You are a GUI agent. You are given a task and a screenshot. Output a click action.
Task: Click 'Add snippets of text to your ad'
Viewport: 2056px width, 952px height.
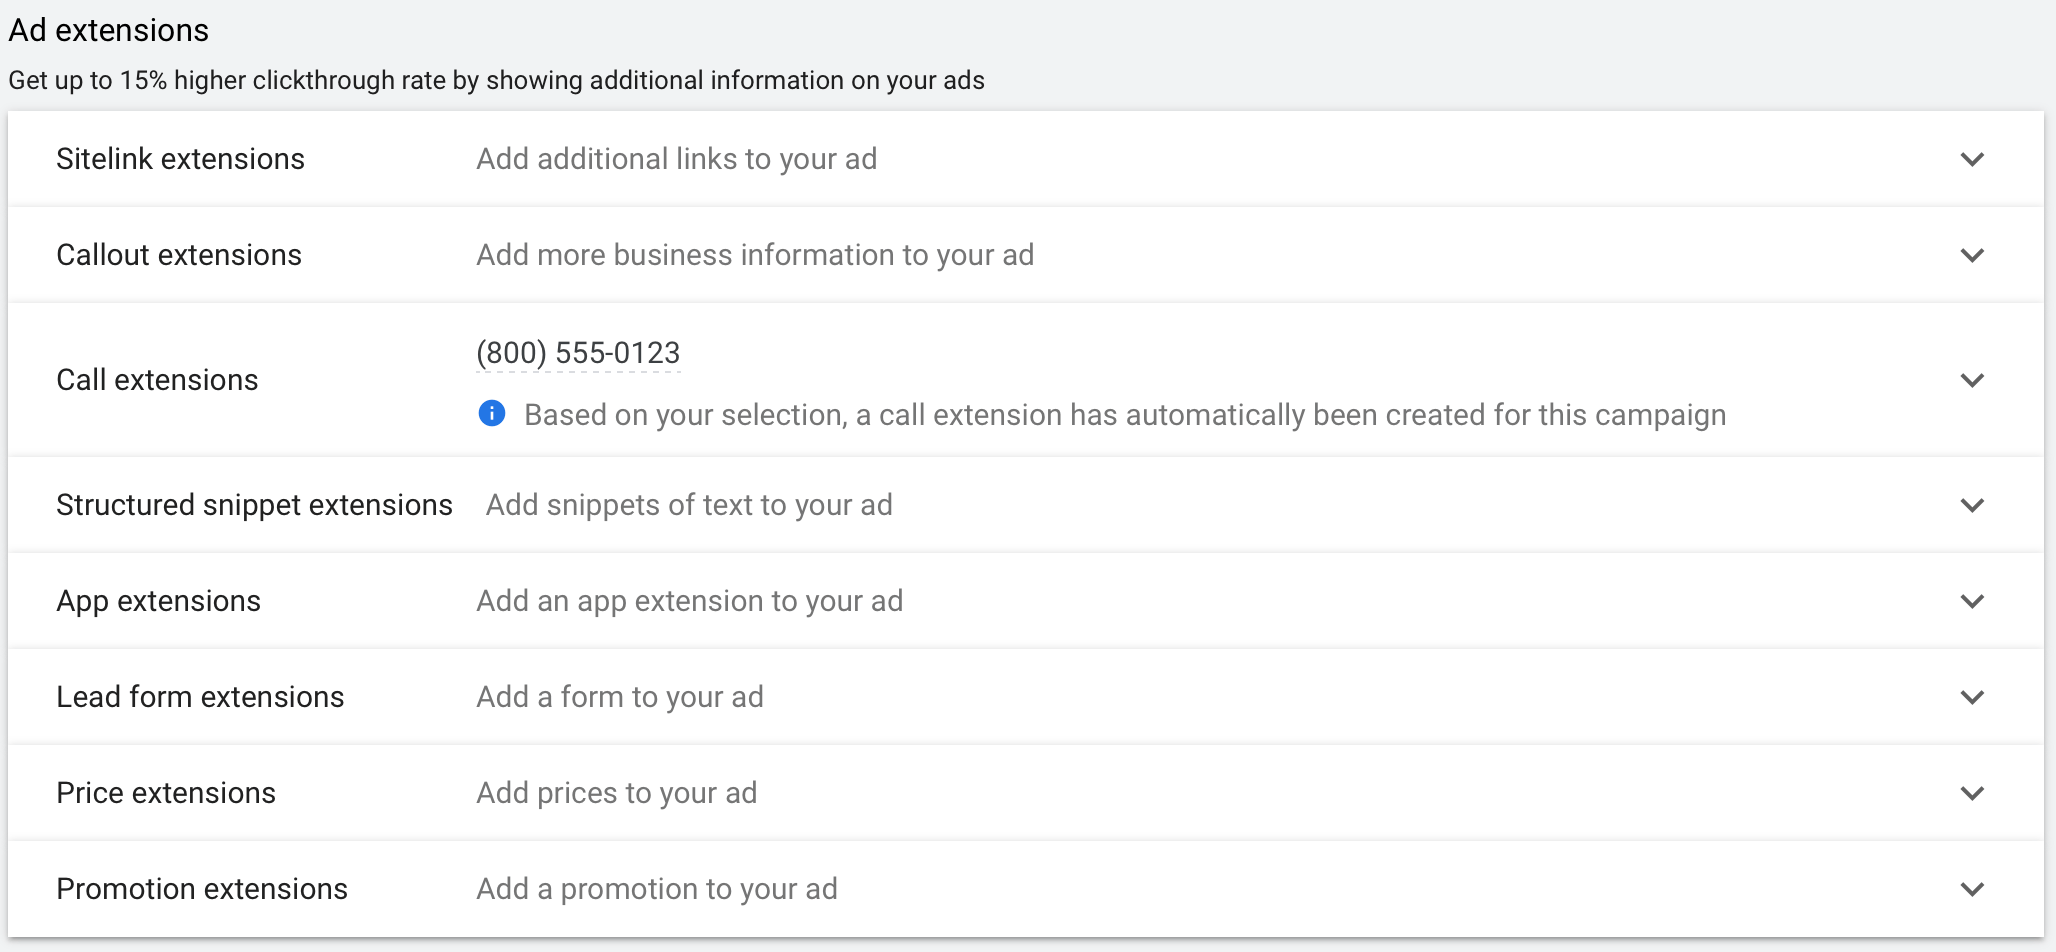tap(688, 505)
